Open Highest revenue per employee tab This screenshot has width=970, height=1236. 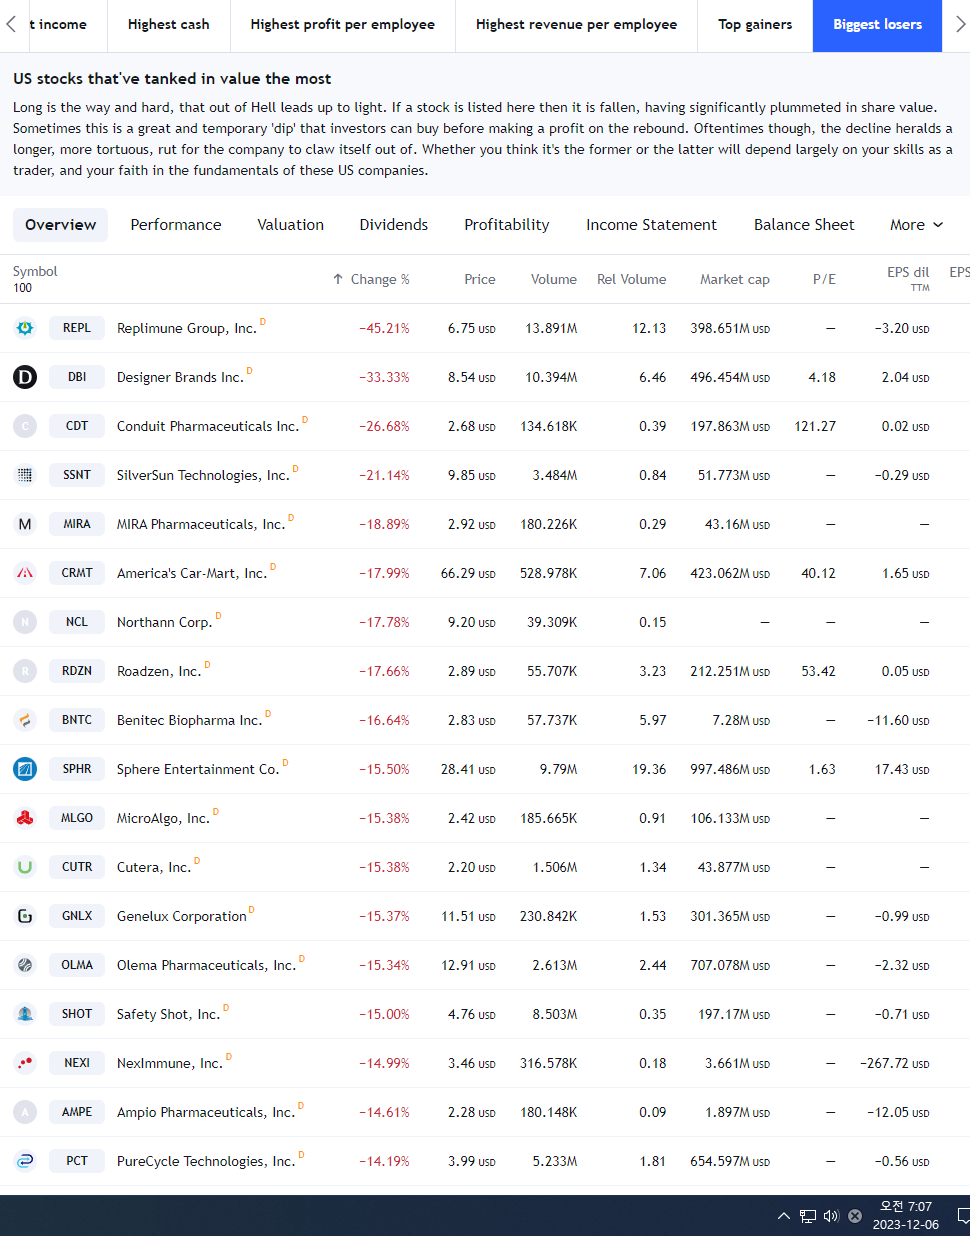(576, 25)
